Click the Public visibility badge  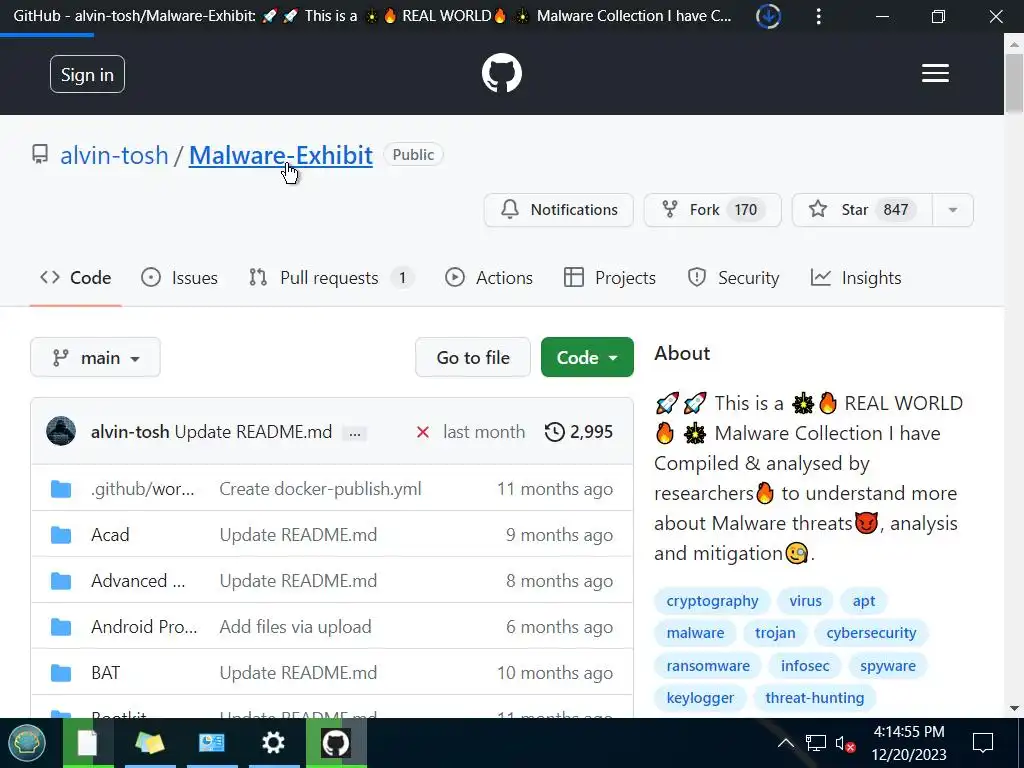pos(413,155)
